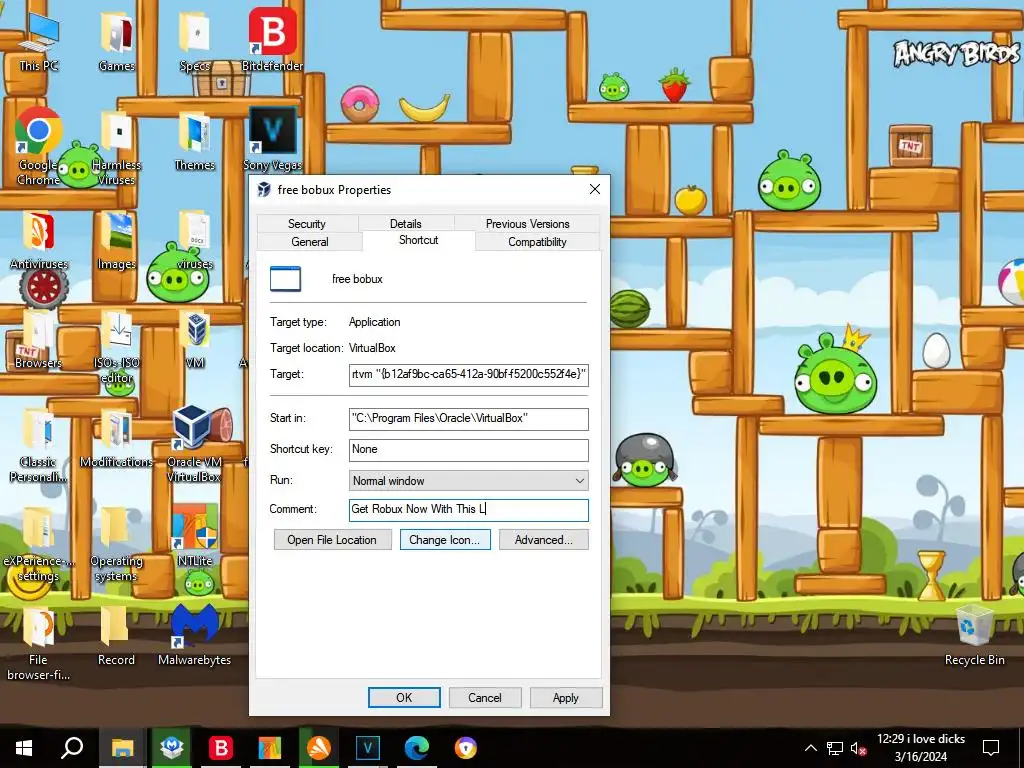Open the Browsers folder icon
This screenshot has width=1024, height=768.
coord(38,340)
